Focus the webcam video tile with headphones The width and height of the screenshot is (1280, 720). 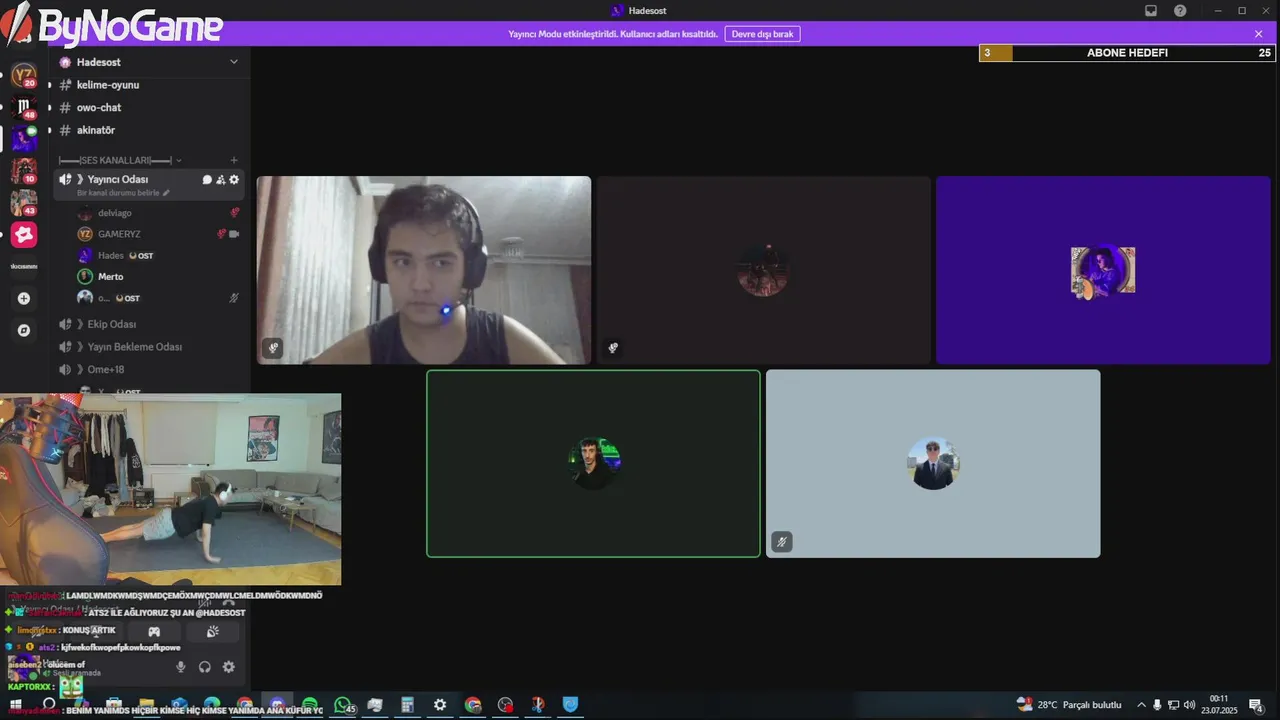click(424, 270)
